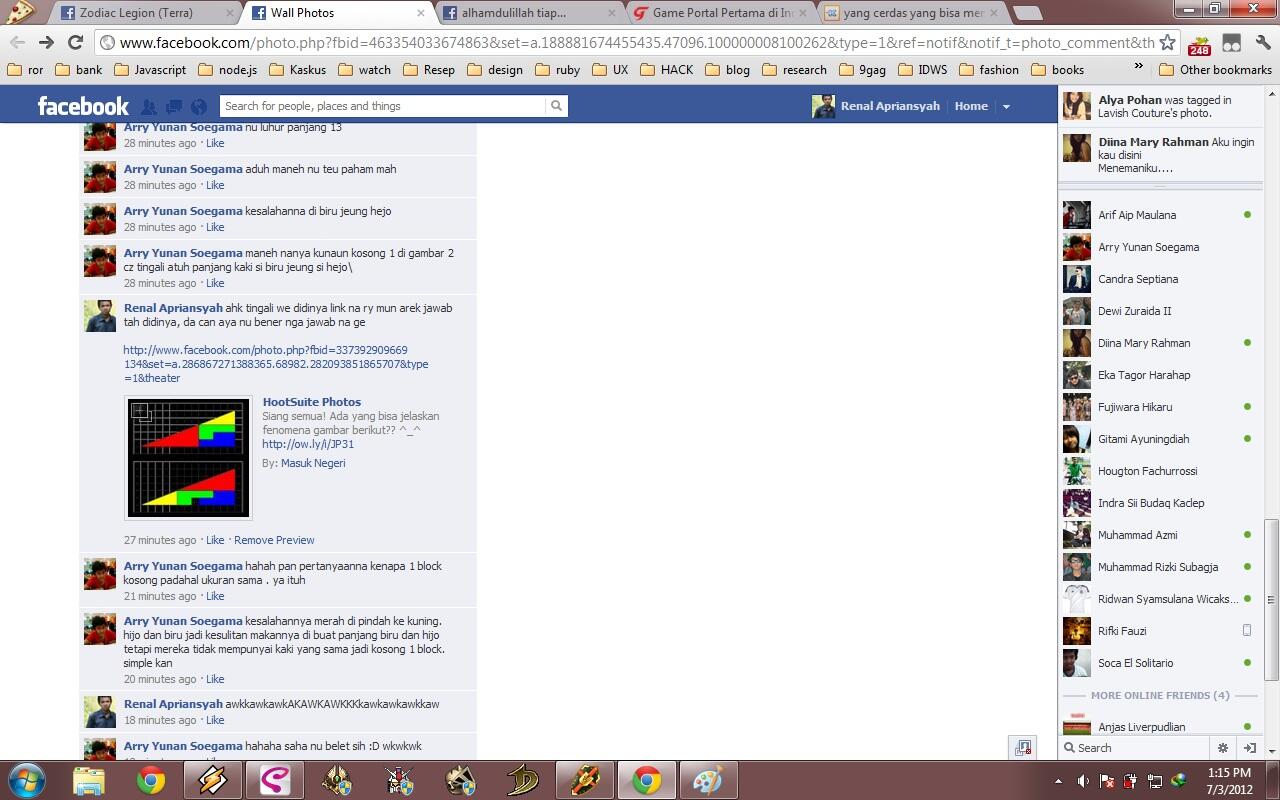Chat with Gitami Ayuningdiah
This screenshot has height=800, width=1280.
[x=1159, y=439]
